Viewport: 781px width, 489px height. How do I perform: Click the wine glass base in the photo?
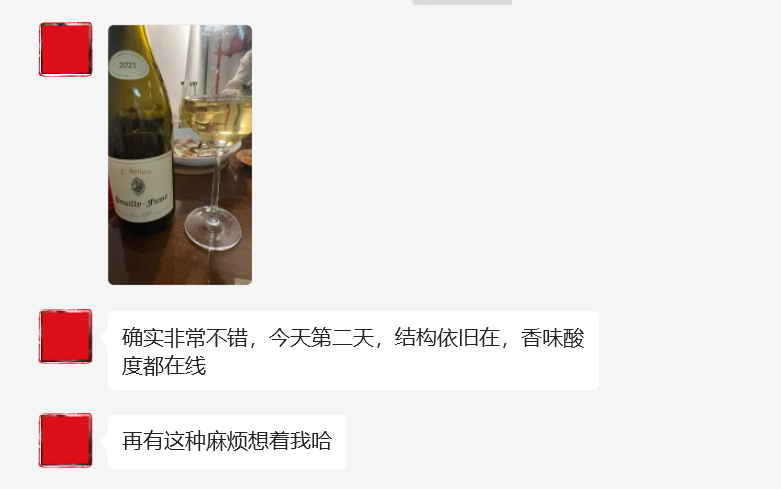coord(213,229)
